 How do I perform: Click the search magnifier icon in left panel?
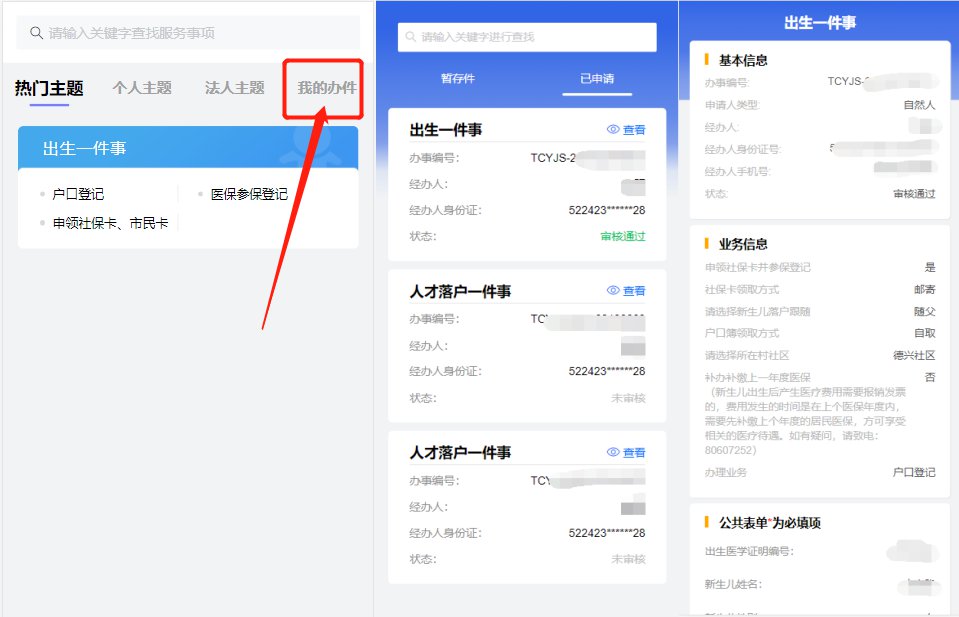pos(37,33)
